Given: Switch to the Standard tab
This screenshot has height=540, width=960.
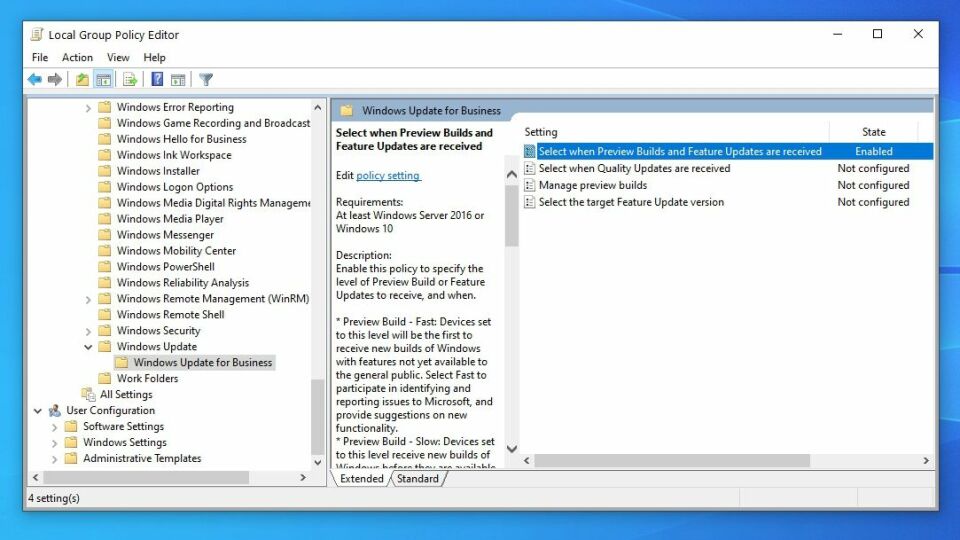Looking at the screenshot, I should tap(418, 479).
